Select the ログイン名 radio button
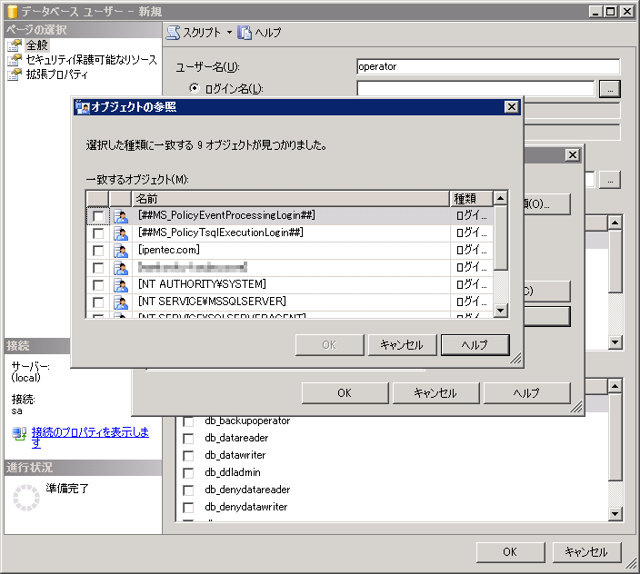This screenshot has width=640, height=574. (x=194, y=88)
